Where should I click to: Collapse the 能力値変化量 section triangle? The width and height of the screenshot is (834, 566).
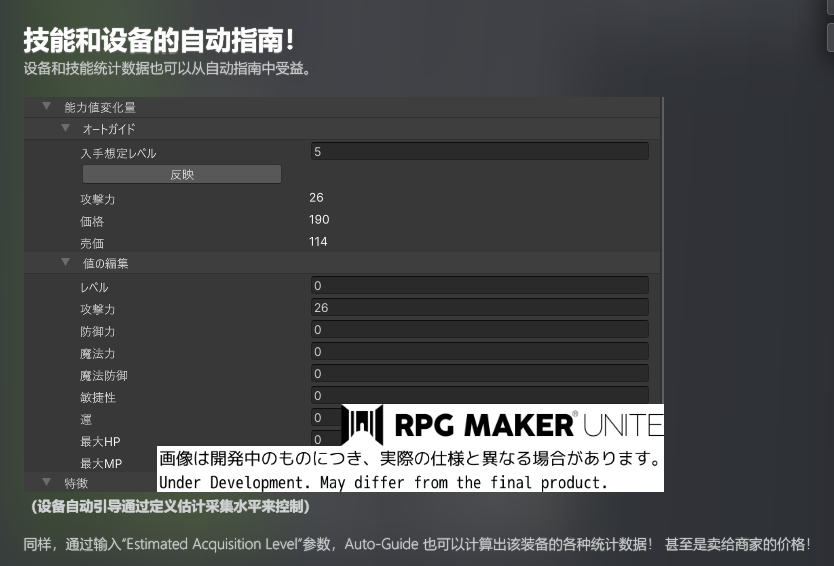47,106
